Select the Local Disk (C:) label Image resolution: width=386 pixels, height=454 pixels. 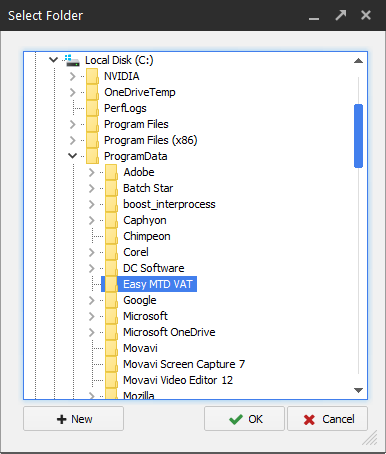pos(119,60)
